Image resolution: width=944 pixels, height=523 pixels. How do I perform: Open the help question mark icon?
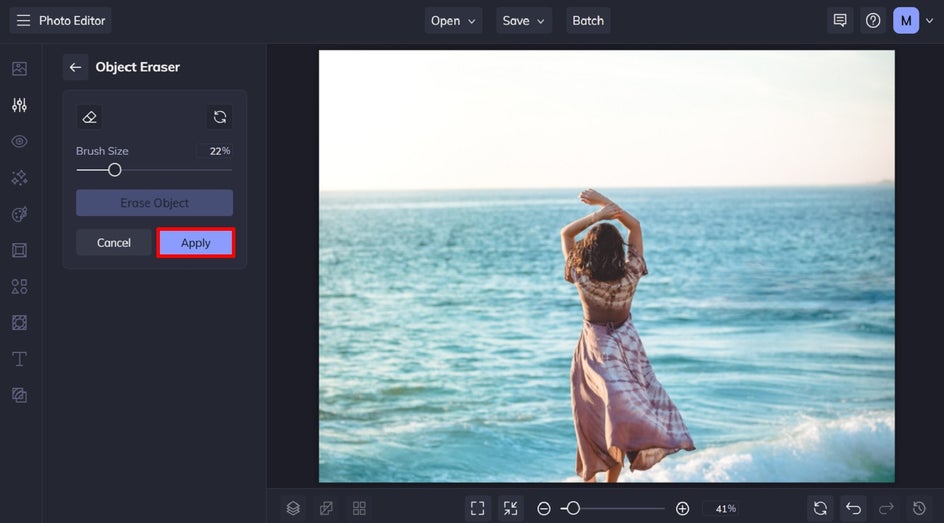point(873,20)
